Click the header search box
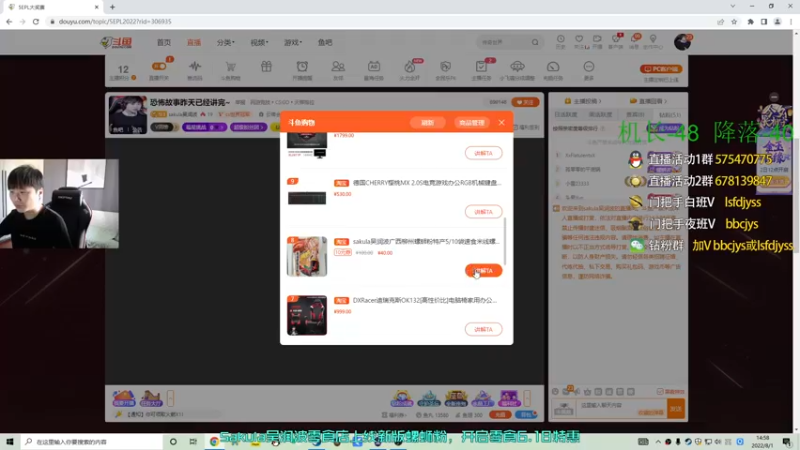 click(508, 42)
